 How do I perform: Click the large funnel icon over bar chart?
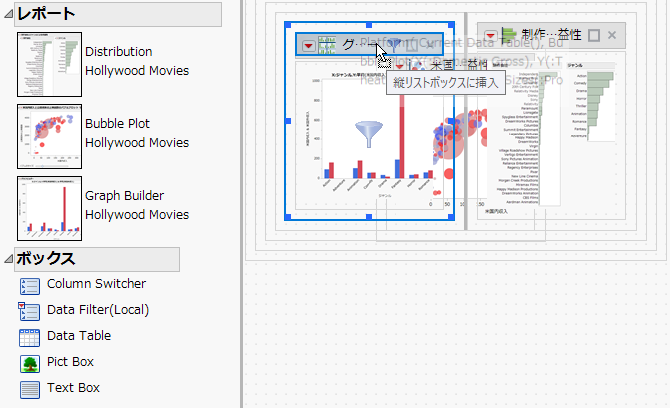369,134
